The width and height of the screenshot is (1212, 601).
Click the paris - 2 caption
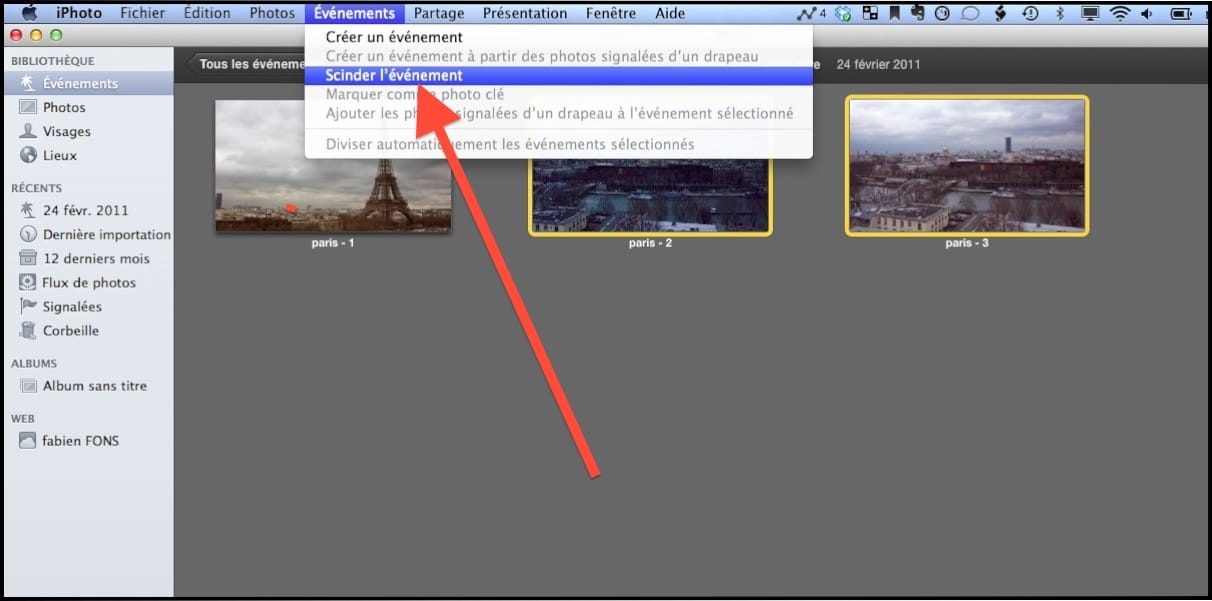coord(650,243)
